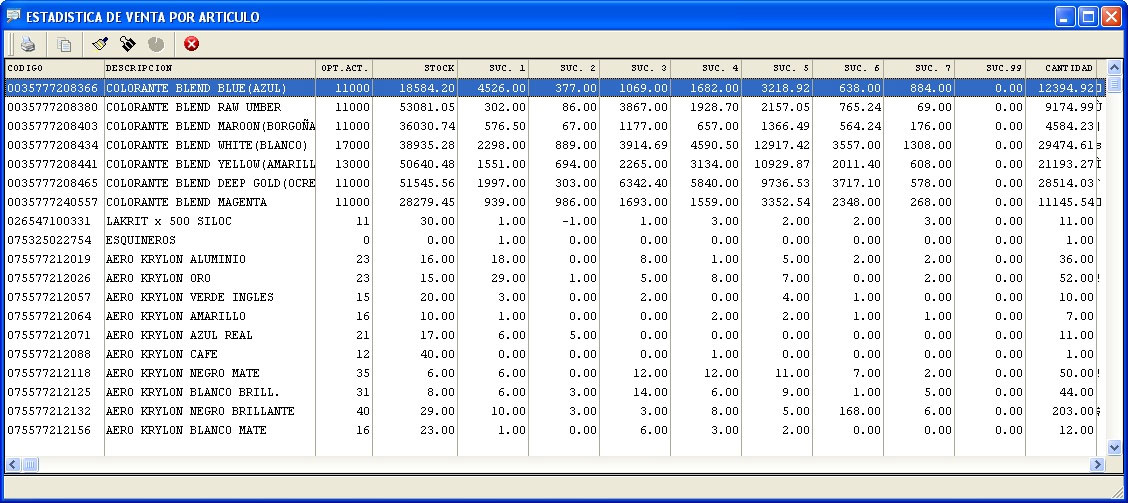Click the window title bar application icon

coord(13,16)
